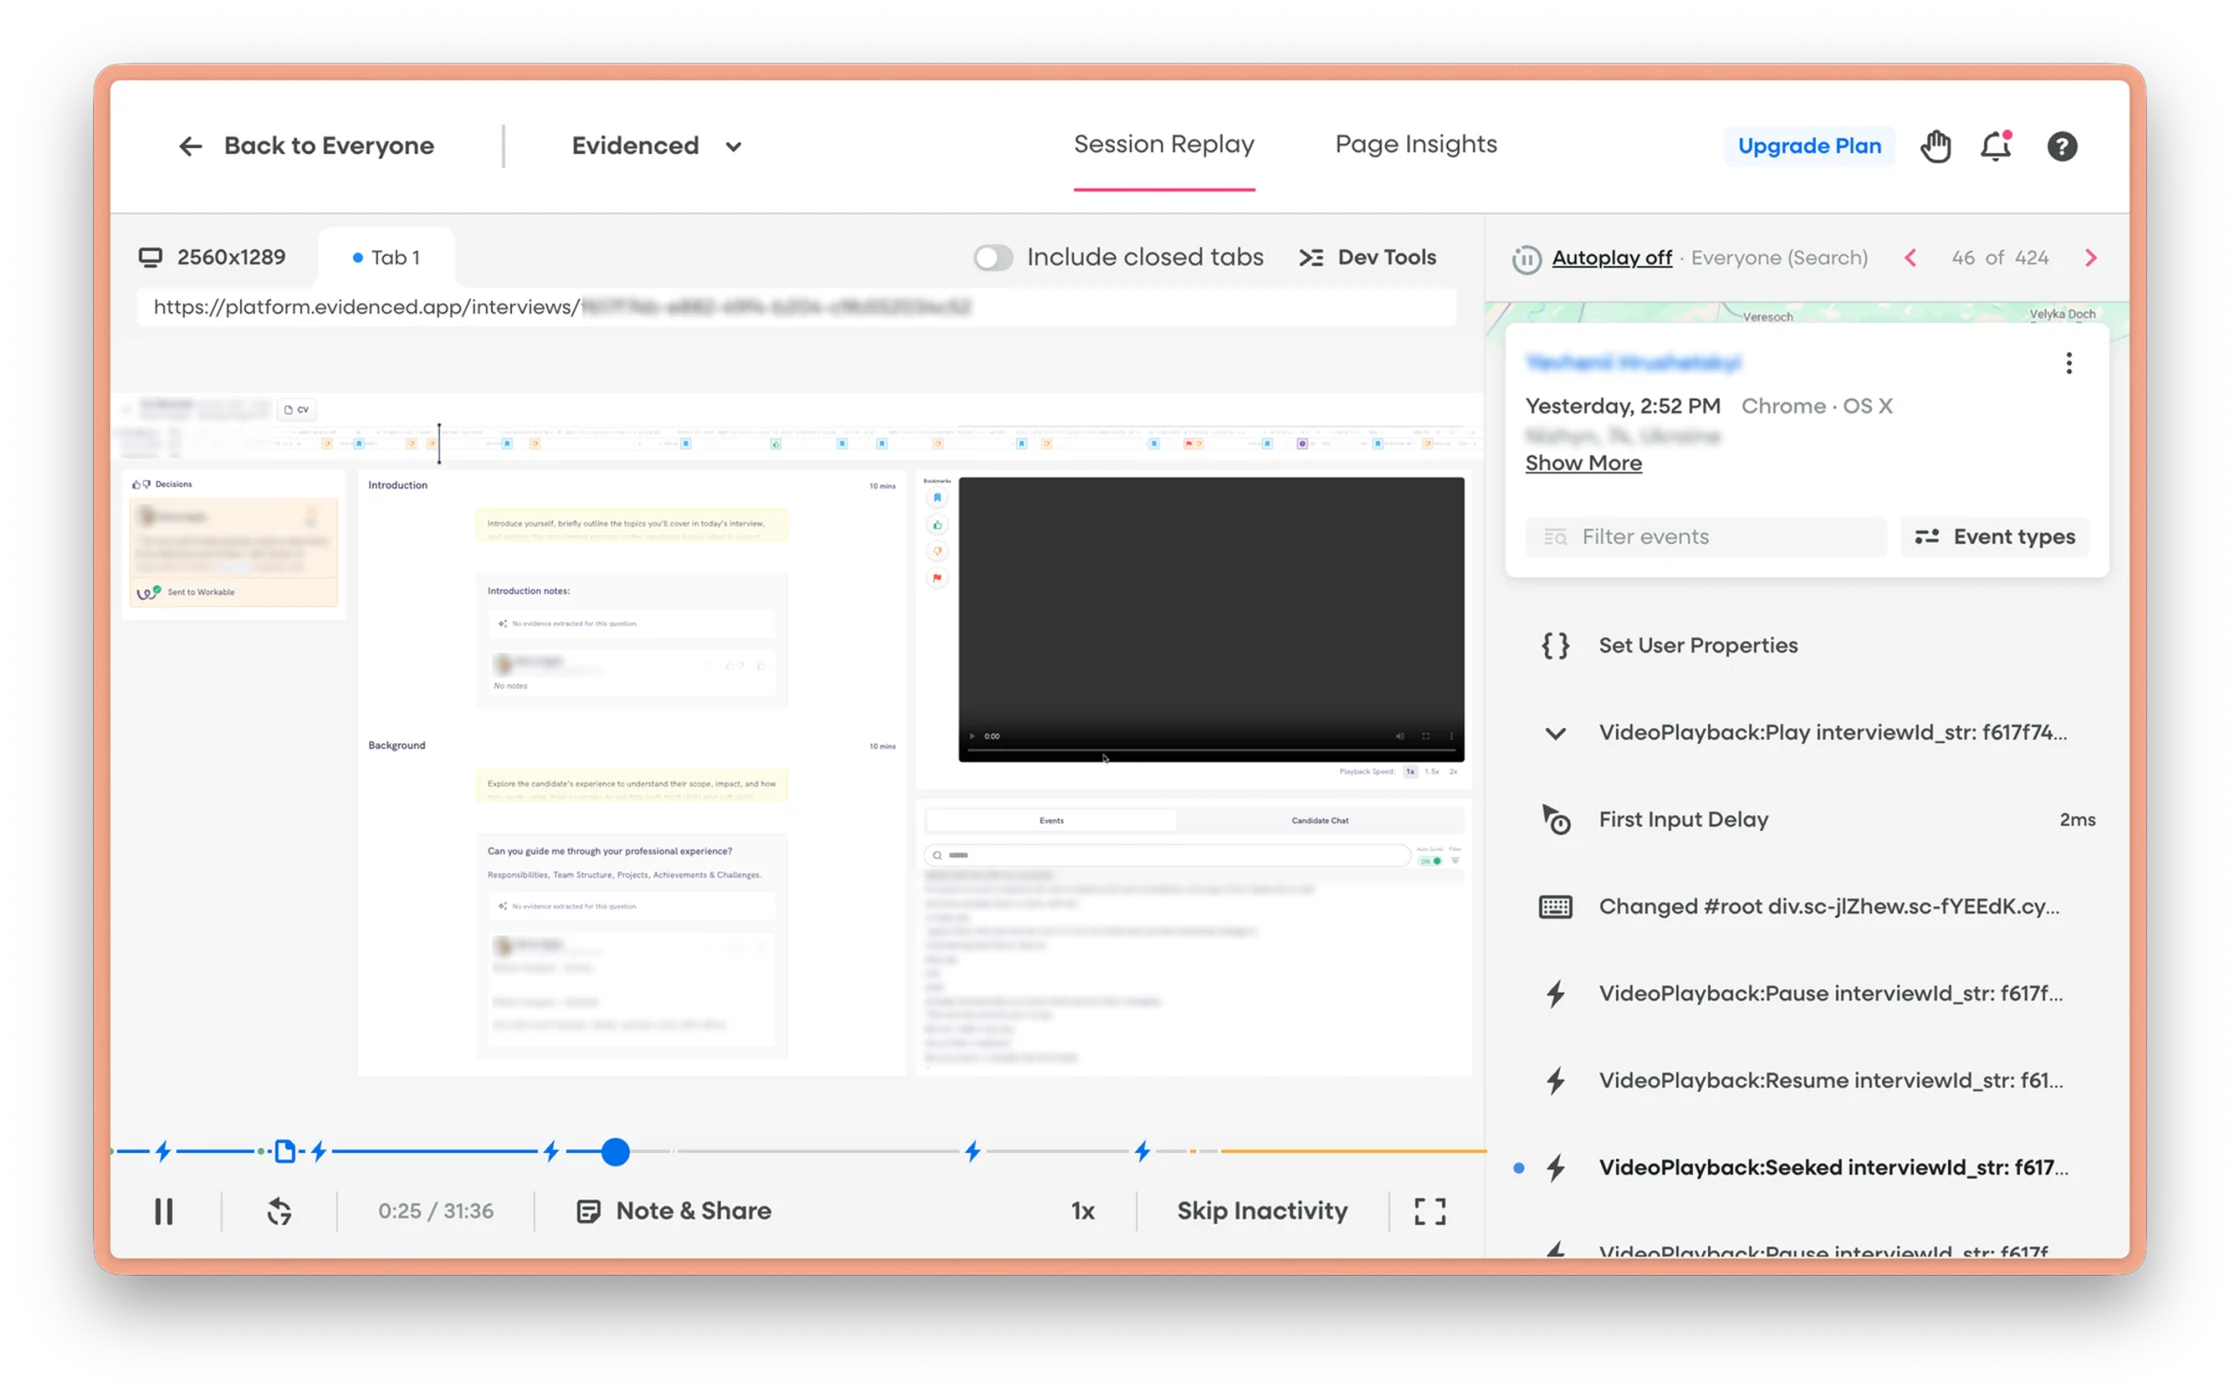Switch to the Session Replay tab
Viewport: 2240px width, 1399px height.
[x=1164, y=144]
